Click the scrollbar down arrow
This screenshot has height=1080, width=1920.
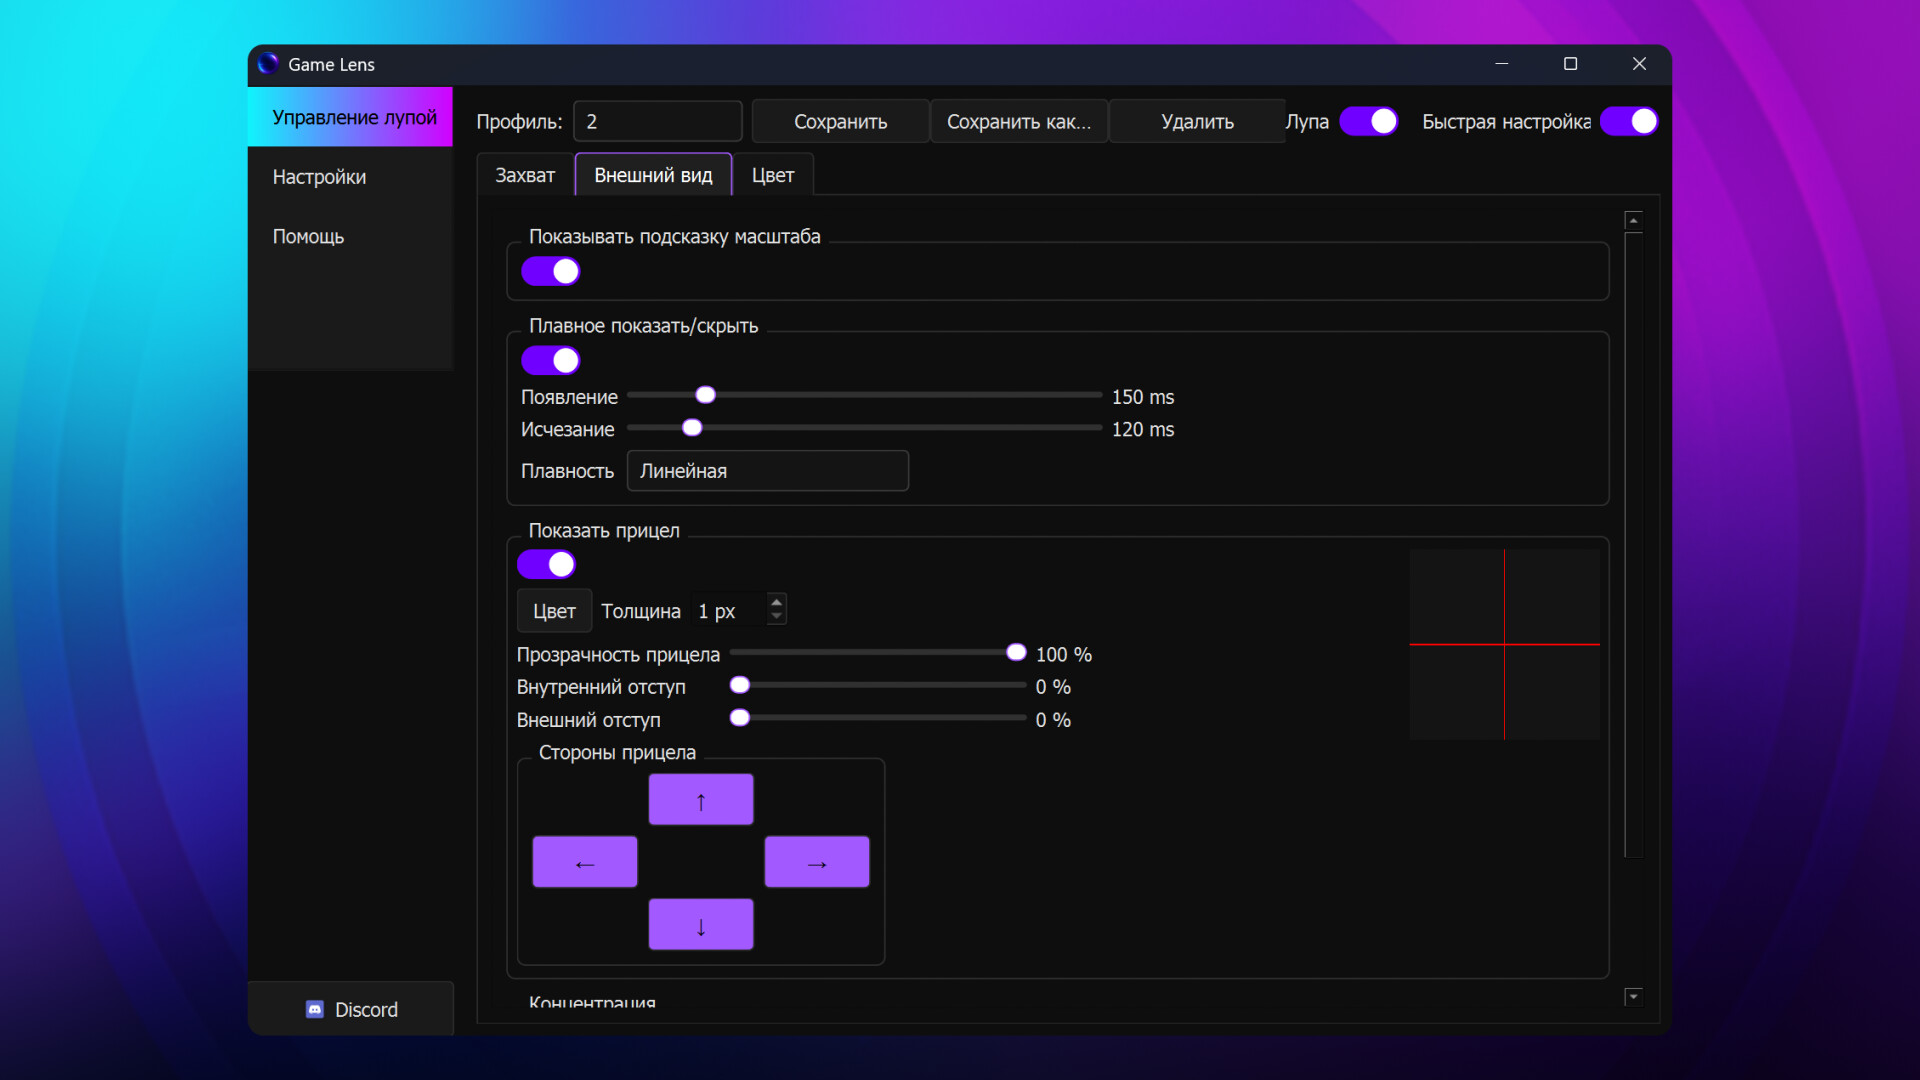(1634, 996)
